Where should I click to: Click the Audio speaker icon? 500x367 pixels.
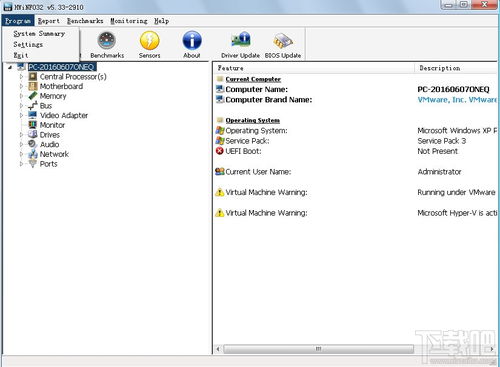32,144
